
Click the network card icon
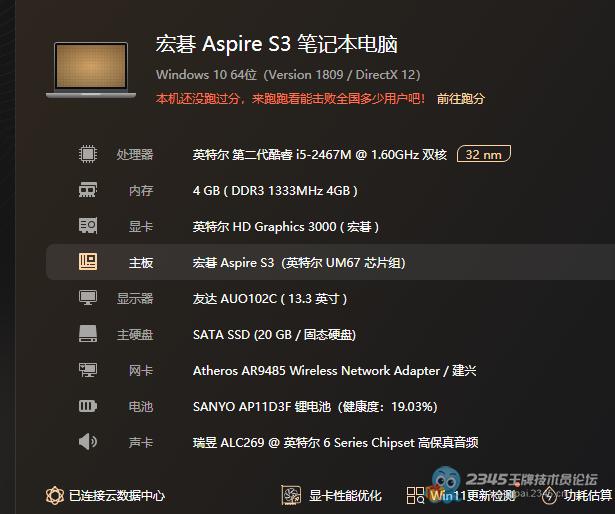(x=88, y=370)
